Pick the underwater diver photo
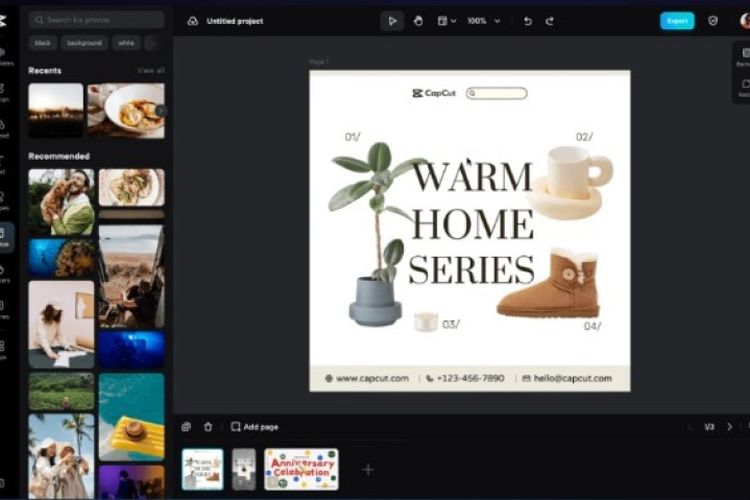Screen dimensions: 750x500 tap(61, 258)
